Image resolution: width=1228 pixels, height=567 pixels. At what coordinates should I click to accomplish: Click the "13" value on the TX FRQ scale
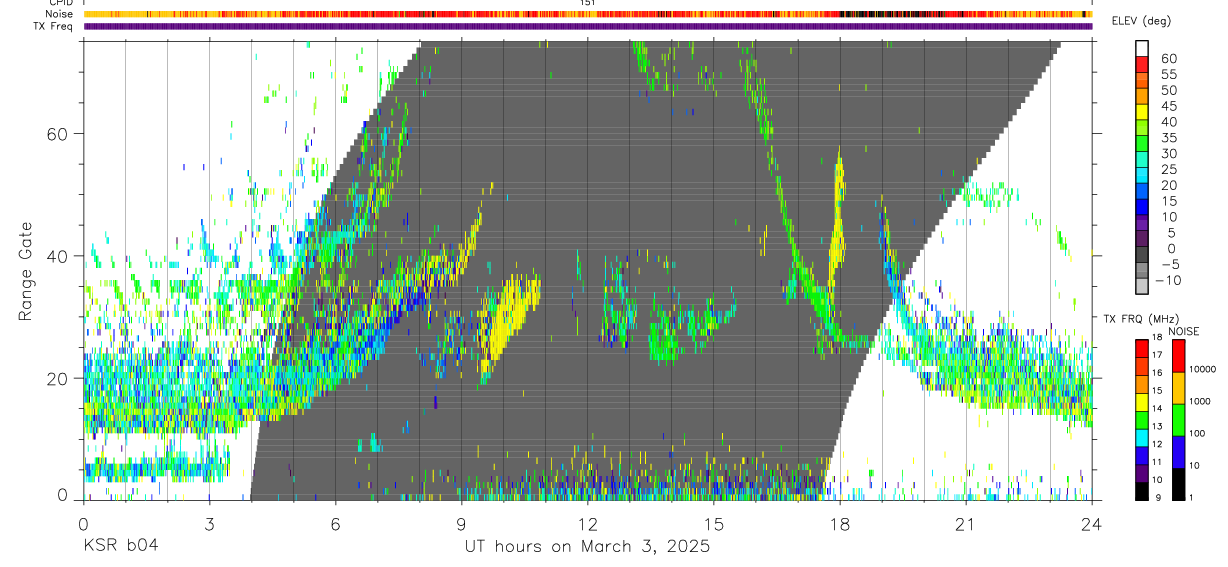[x=1156, y=426]
